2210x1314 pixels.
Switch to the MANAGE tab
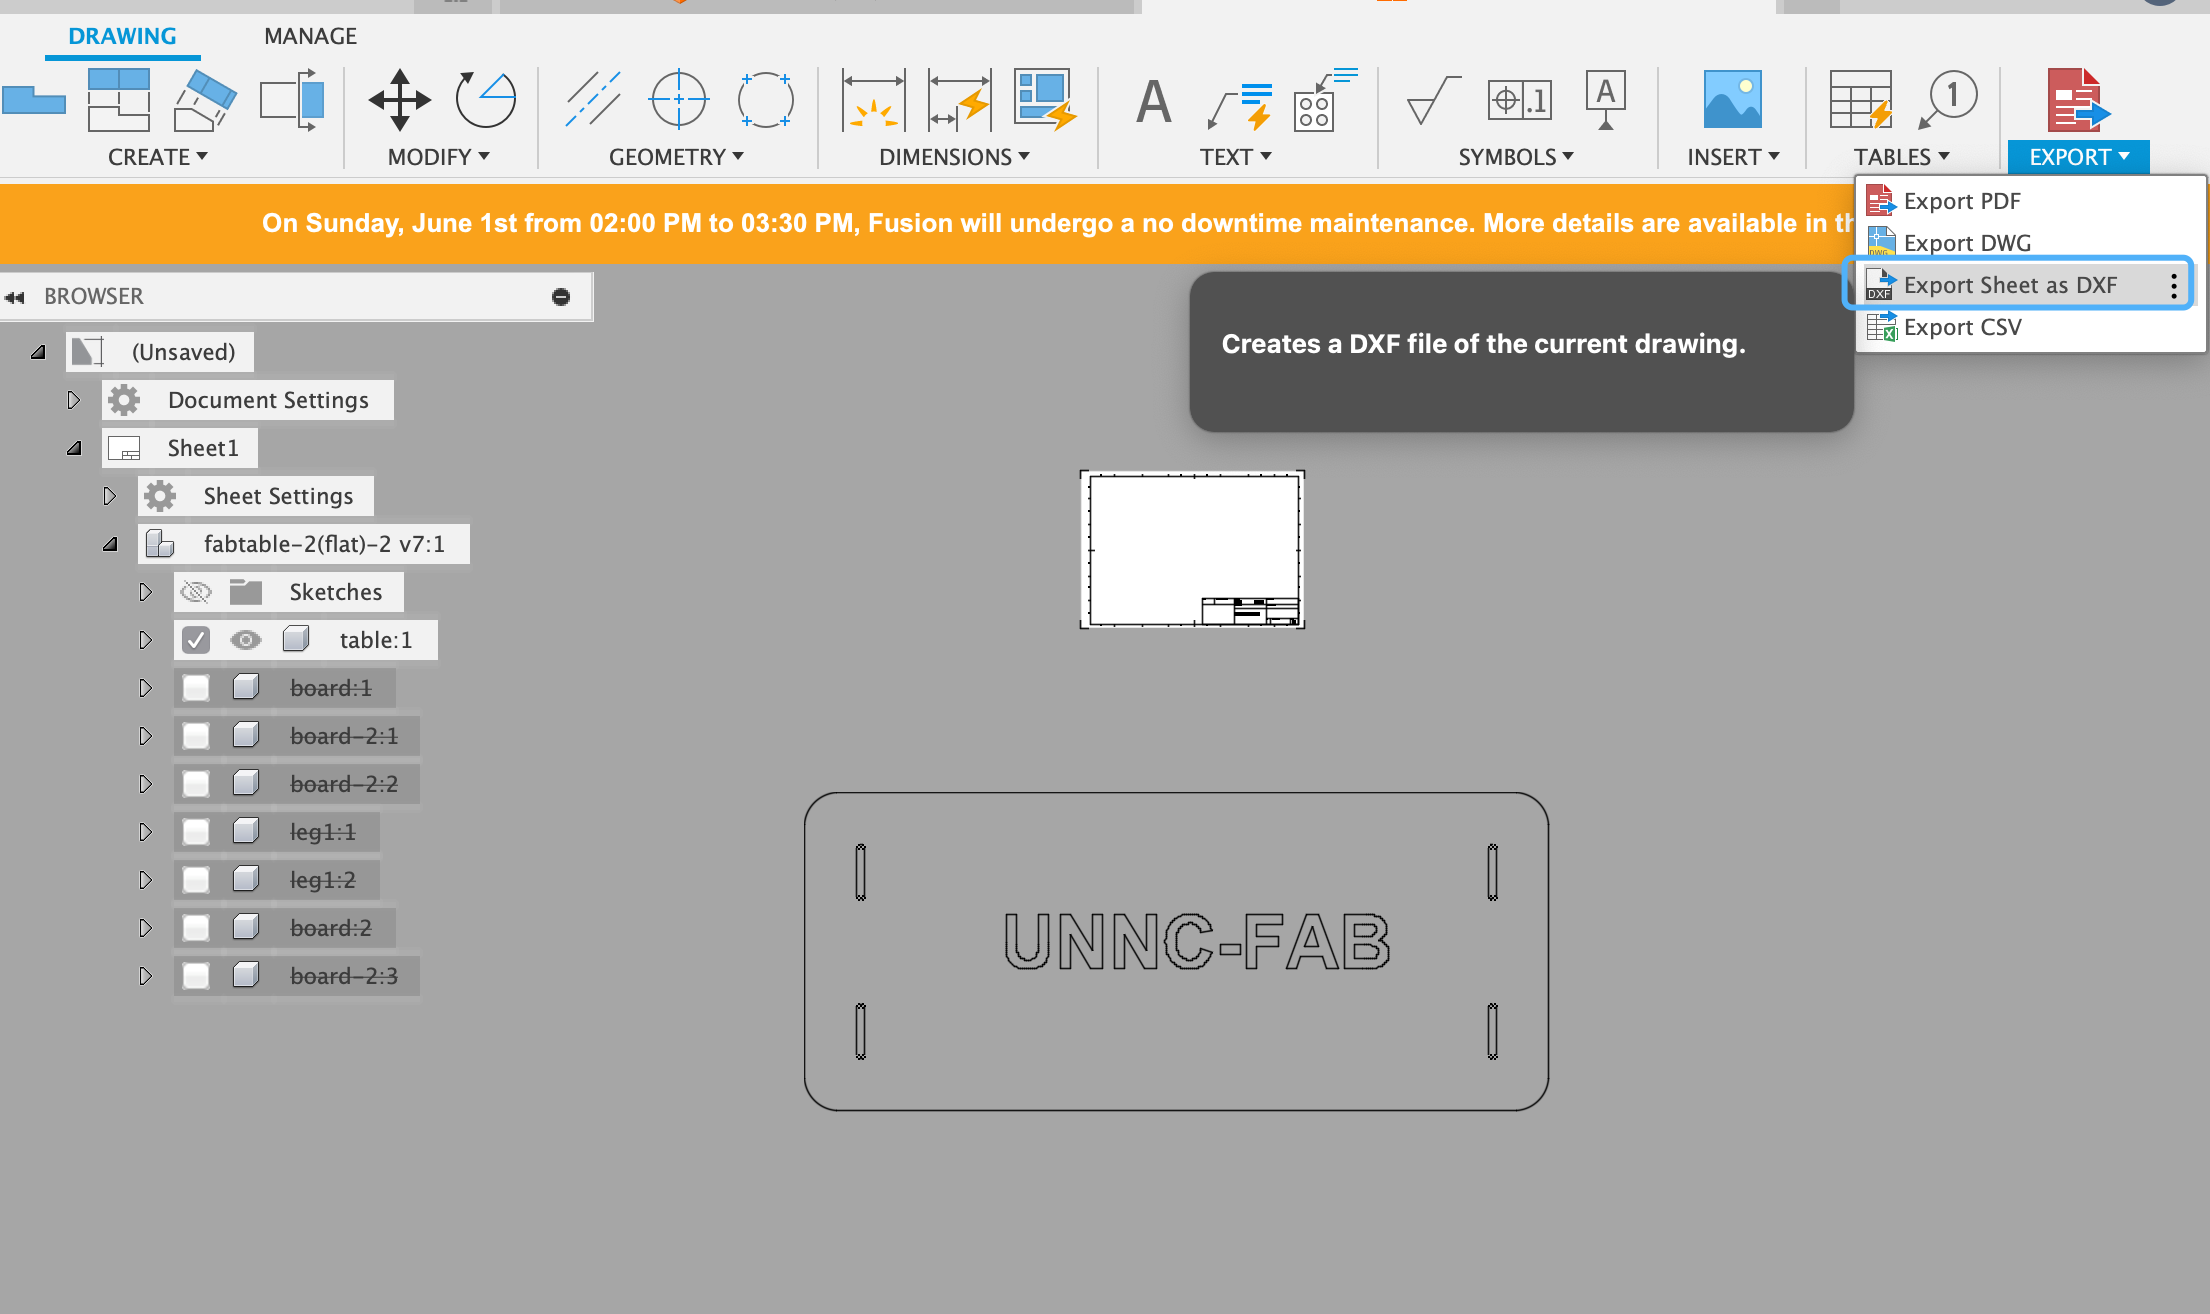(x=310, y=36)
